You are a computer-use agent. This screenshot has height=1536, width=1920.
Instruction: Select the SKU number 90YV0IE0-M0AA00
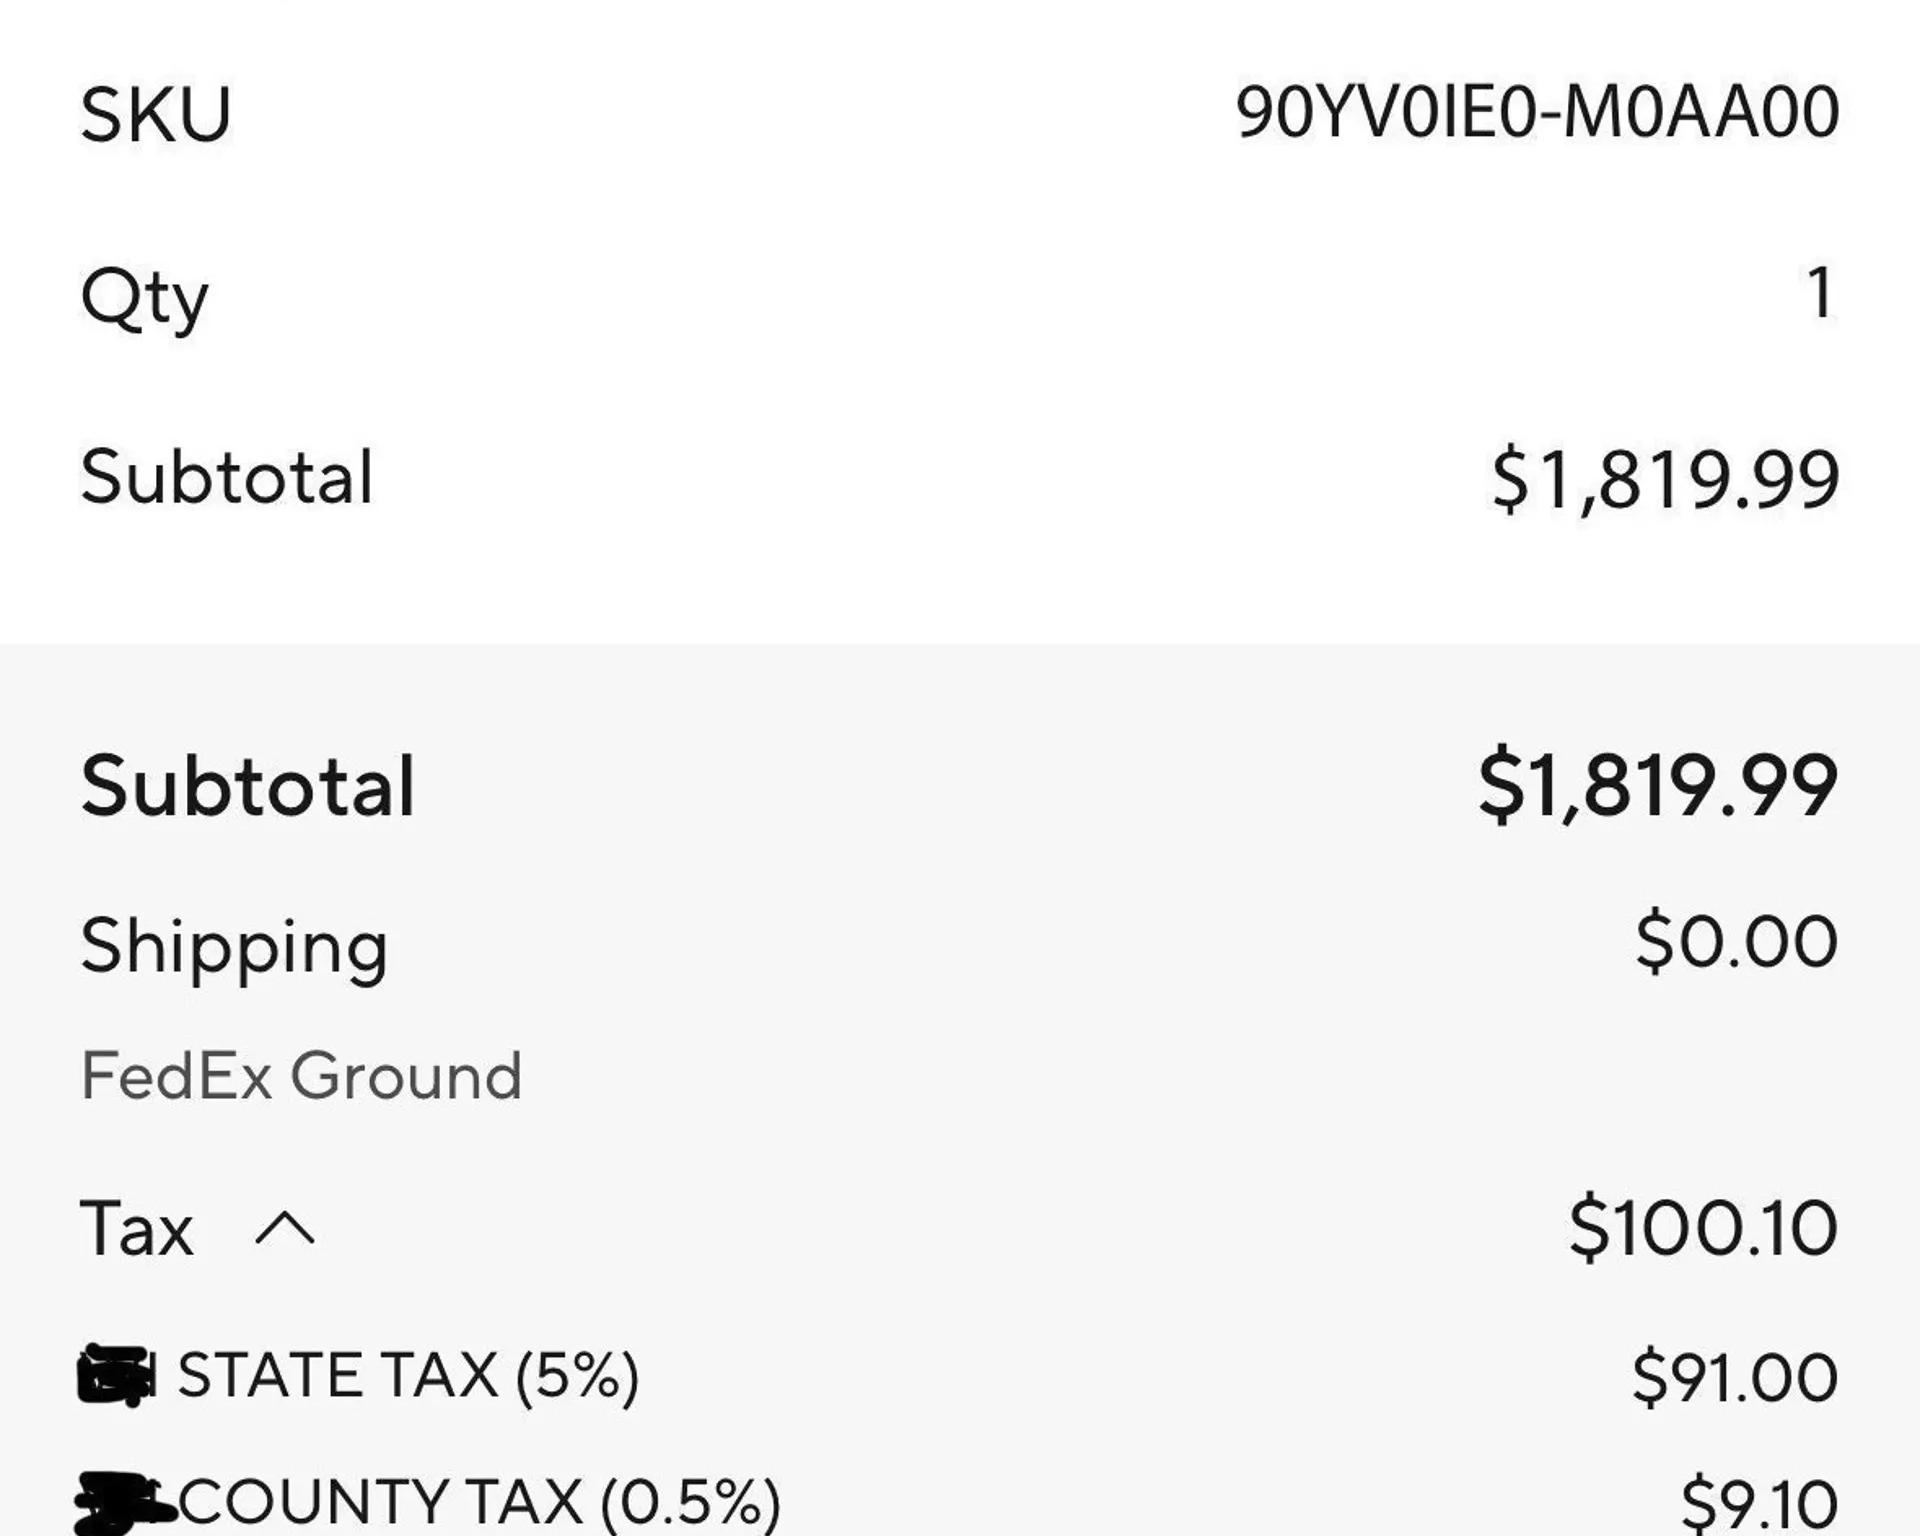(1537, 111)
